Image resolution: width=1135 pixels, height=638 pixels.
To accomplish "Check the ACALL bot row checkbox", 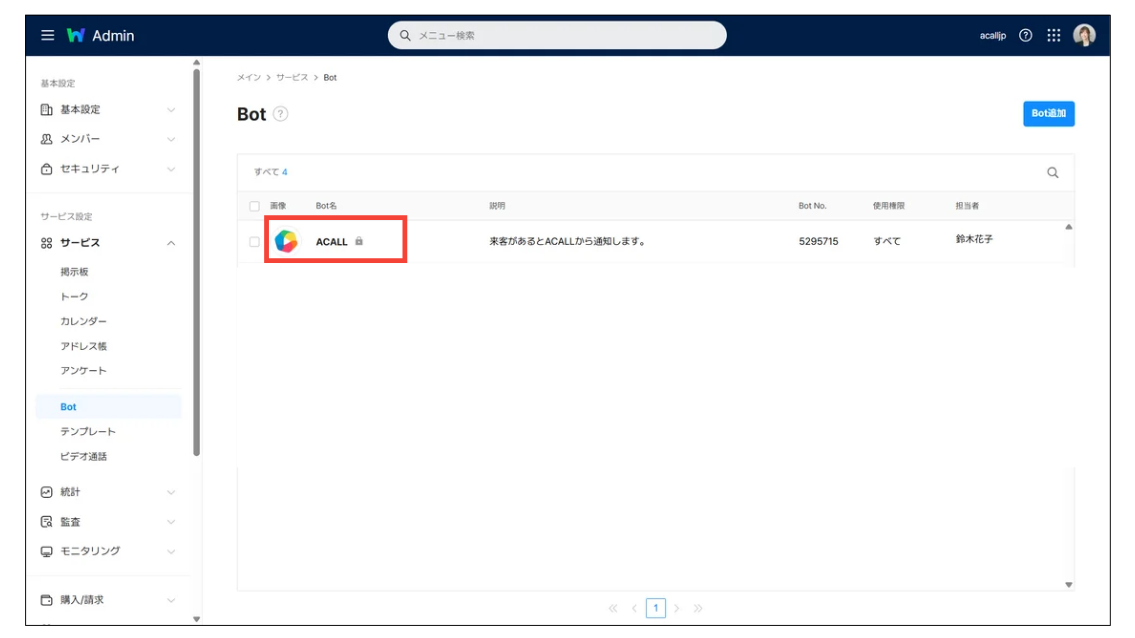I will click(254, 242).
